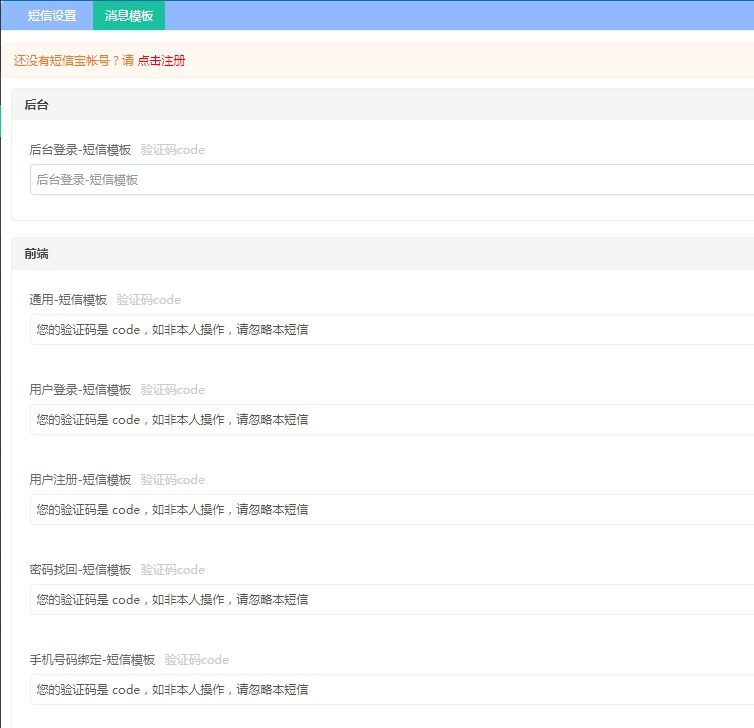Focus the 密码找回-短信模板 text field

tap(390, 600)
